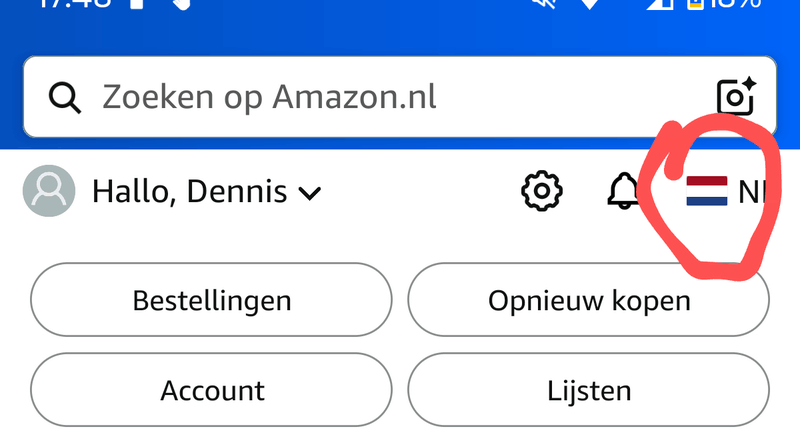Open the camera lens visual search
The width and height of the screenshot is (800, 443).
pos(736,97)
